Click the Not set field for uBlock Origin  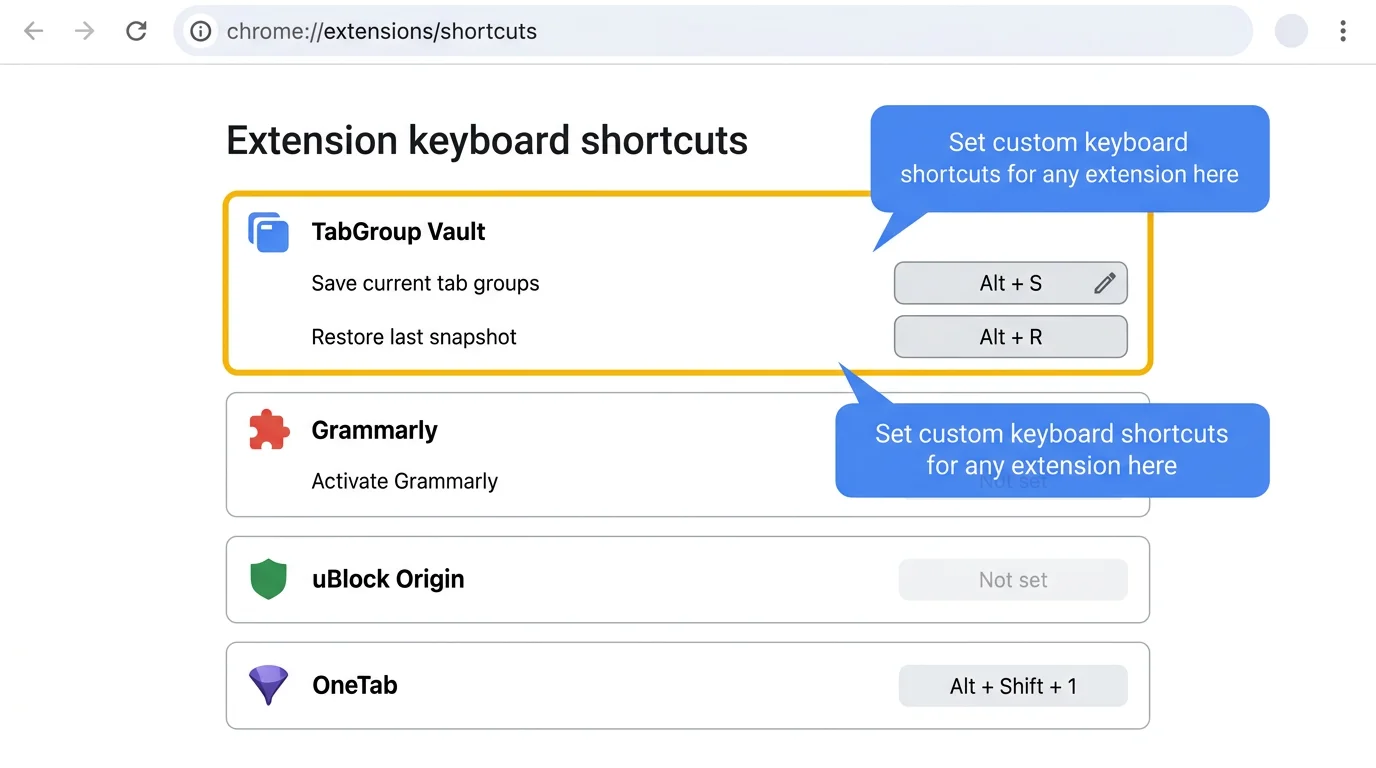point(1012,580)
